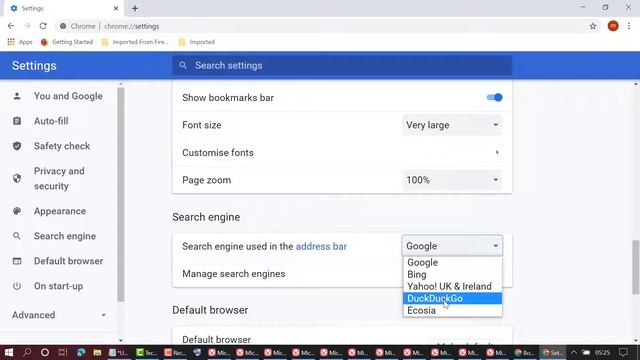
Task: Click the power icon beside On start-up
Action: (17, 286)
